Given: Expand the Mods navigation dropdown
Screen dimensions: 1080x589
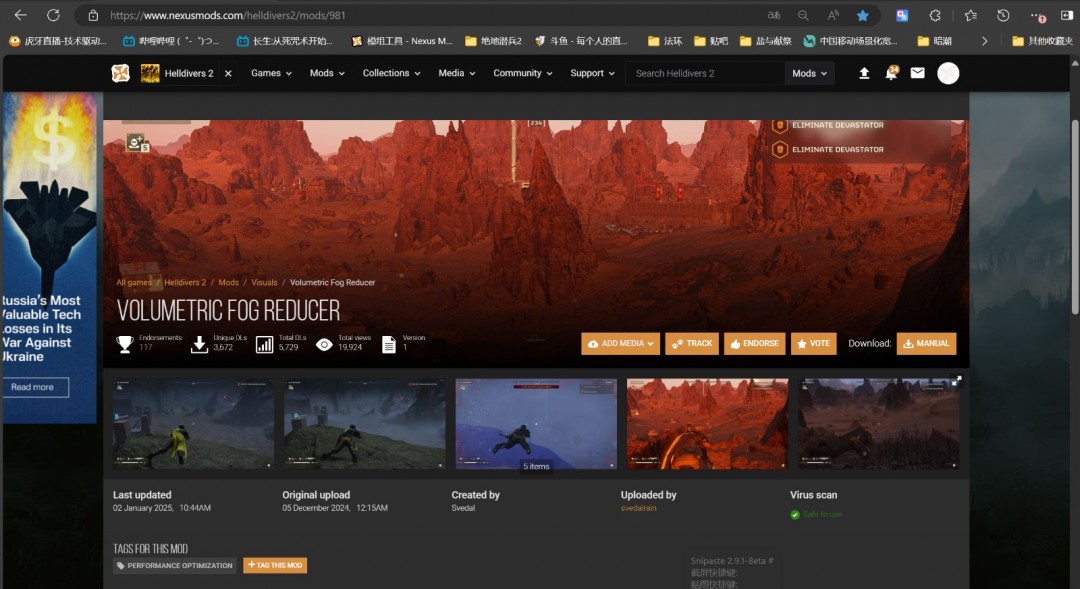Looking at the screenshot, I should point(327,73).
